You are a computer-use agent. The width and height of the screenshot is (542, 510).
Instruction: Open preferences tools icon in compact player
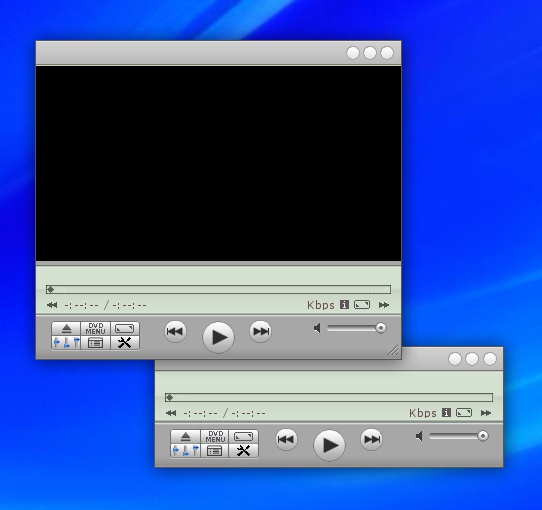(x=244, y=451)
